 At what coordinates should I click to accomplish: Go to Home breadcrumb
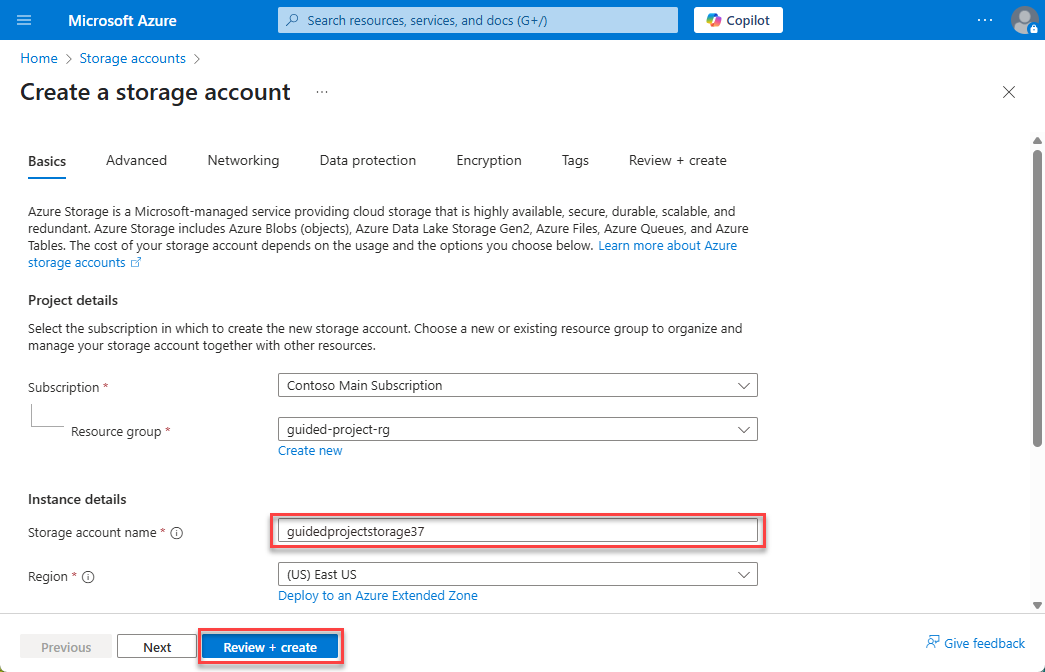(39, 59)
